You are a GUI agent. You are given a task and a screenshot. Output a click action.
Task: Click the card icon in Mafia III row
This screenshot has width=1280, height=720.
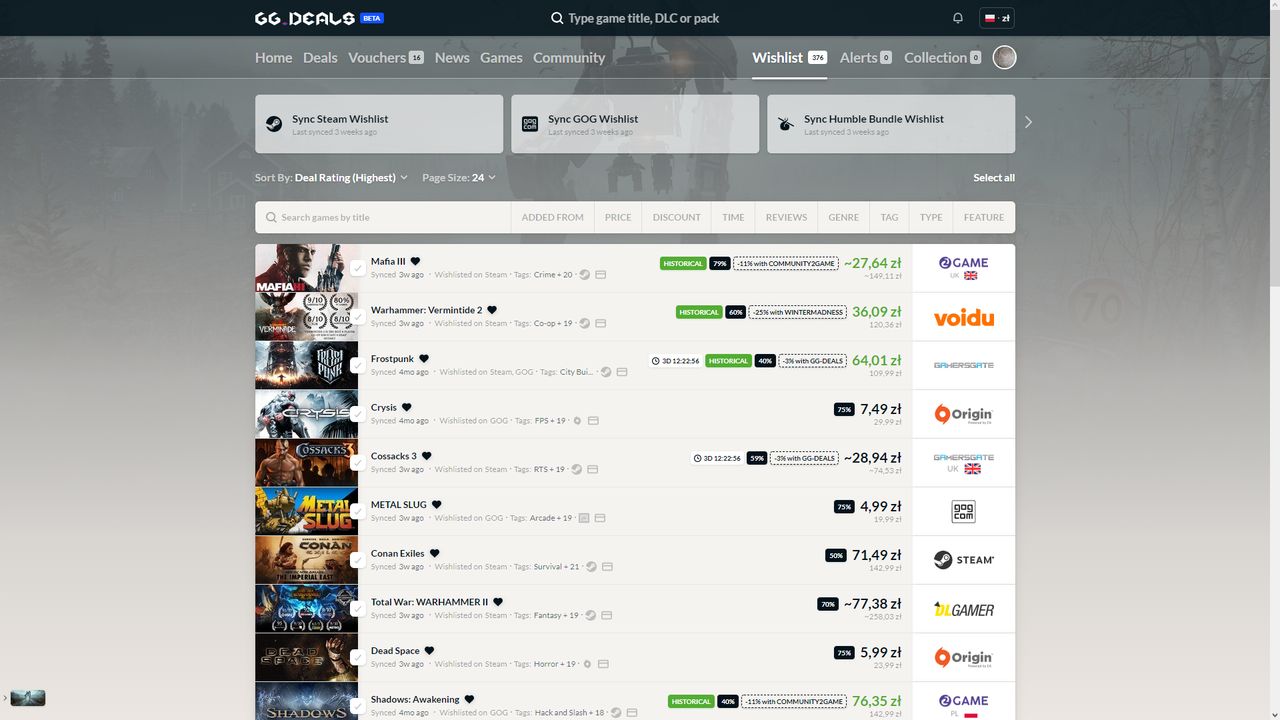click(x=601, y=274)
